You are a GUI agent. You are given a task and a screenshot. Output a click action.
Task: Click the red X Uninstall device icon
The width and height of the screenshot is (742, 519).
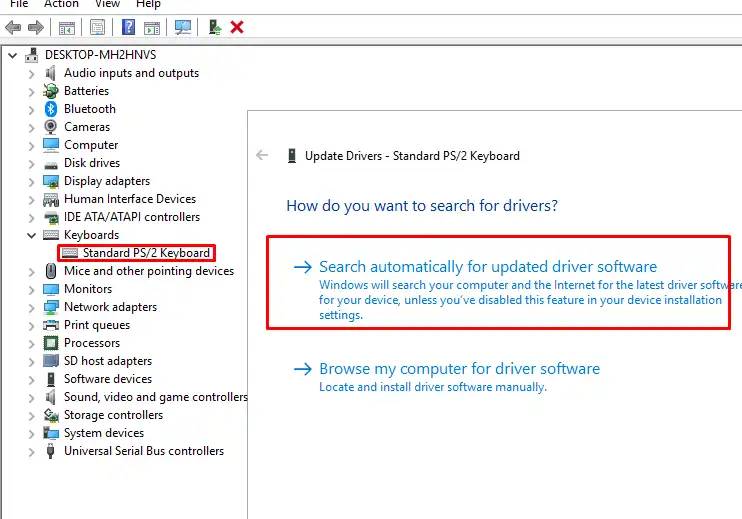click(237, 27)
